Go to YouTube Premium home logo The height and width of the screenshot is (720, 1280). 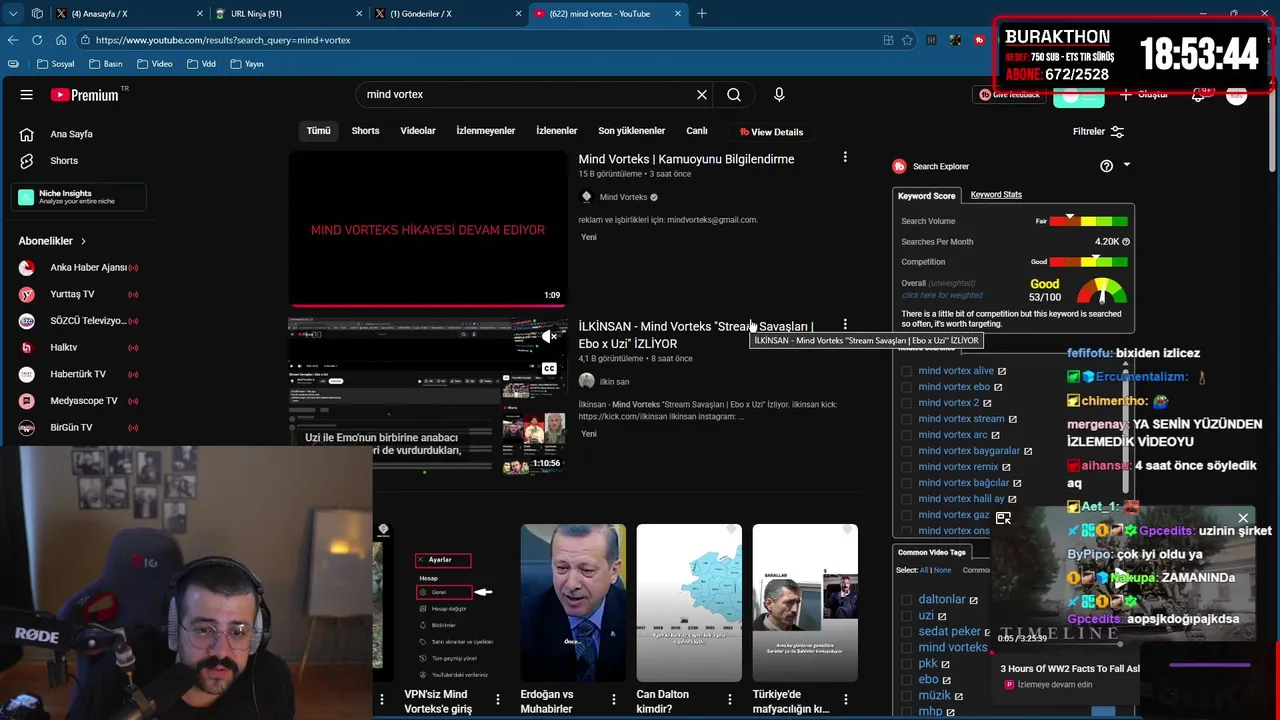pyautogui.click(x=85, y=95)
